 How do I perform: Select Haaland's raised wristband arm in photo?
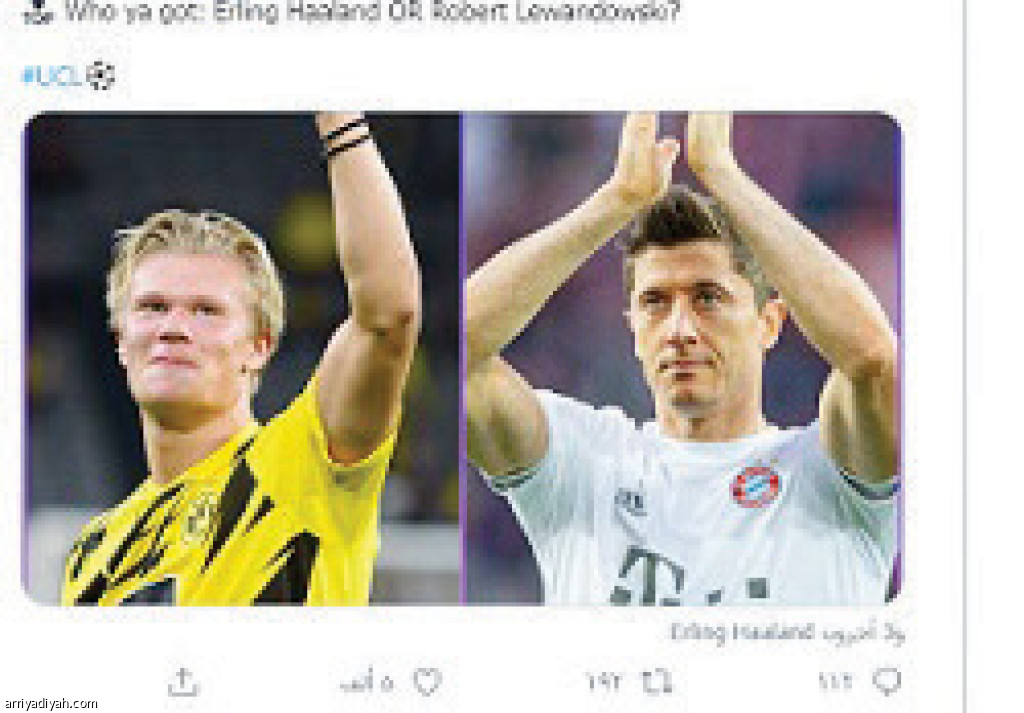[x=364, y=261]
